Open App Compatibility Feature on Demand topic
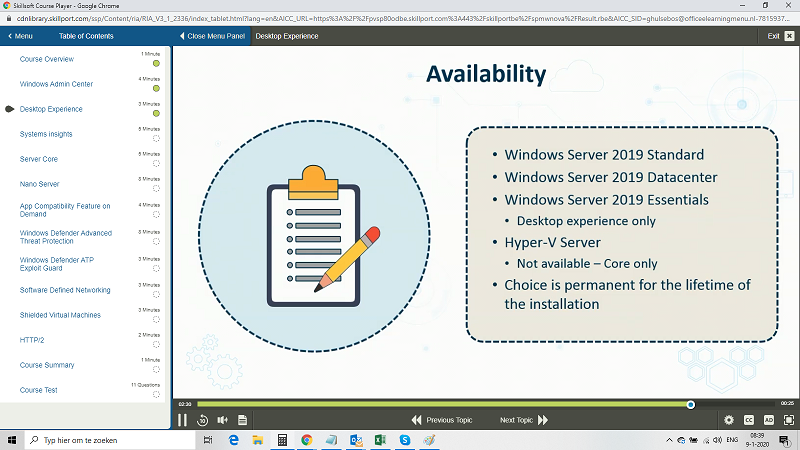The image size is (800, 450). click(65, 210)
